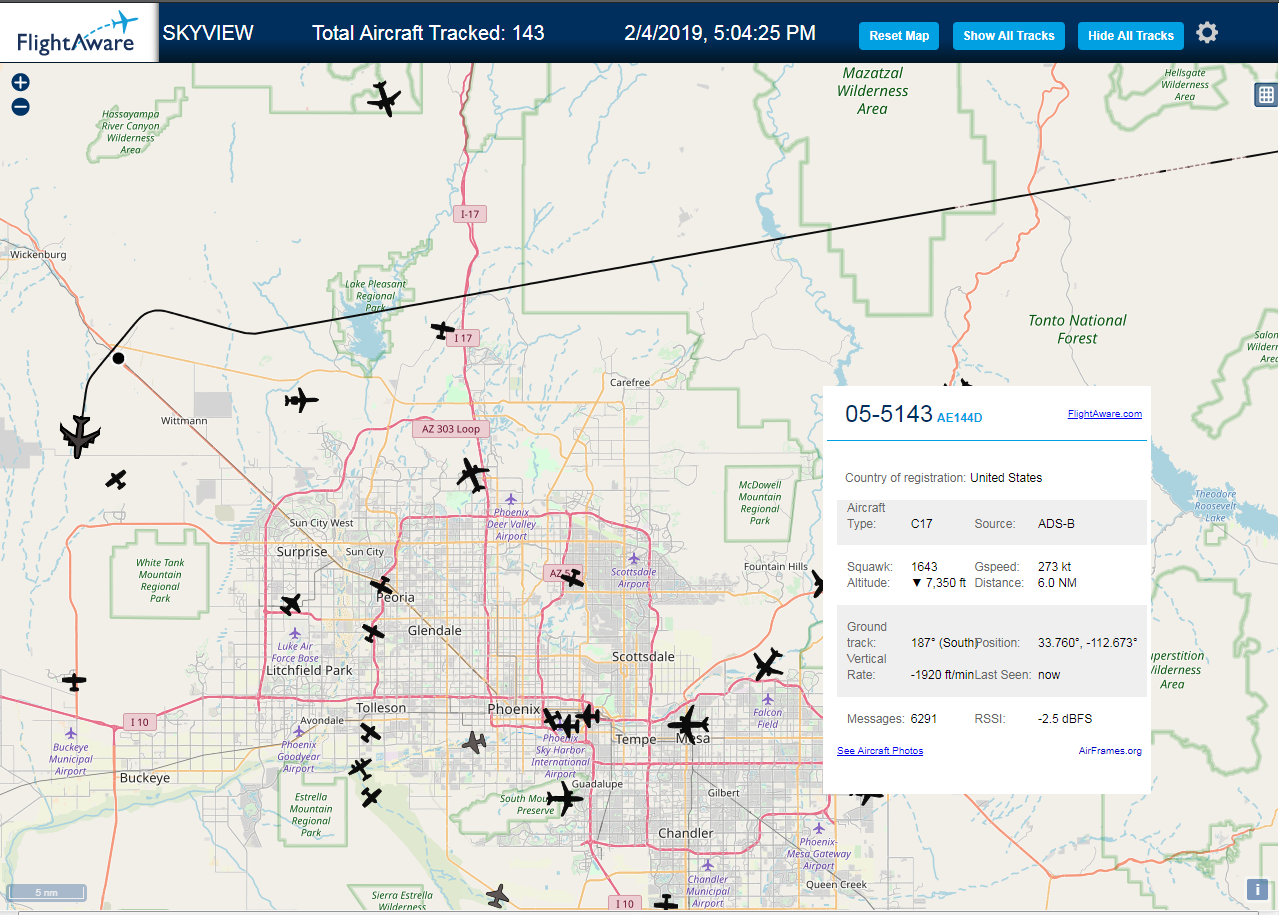1279x915 pixels.
Task: Select aircraft above Luke Air Force Base
Action: click(290, 604)
